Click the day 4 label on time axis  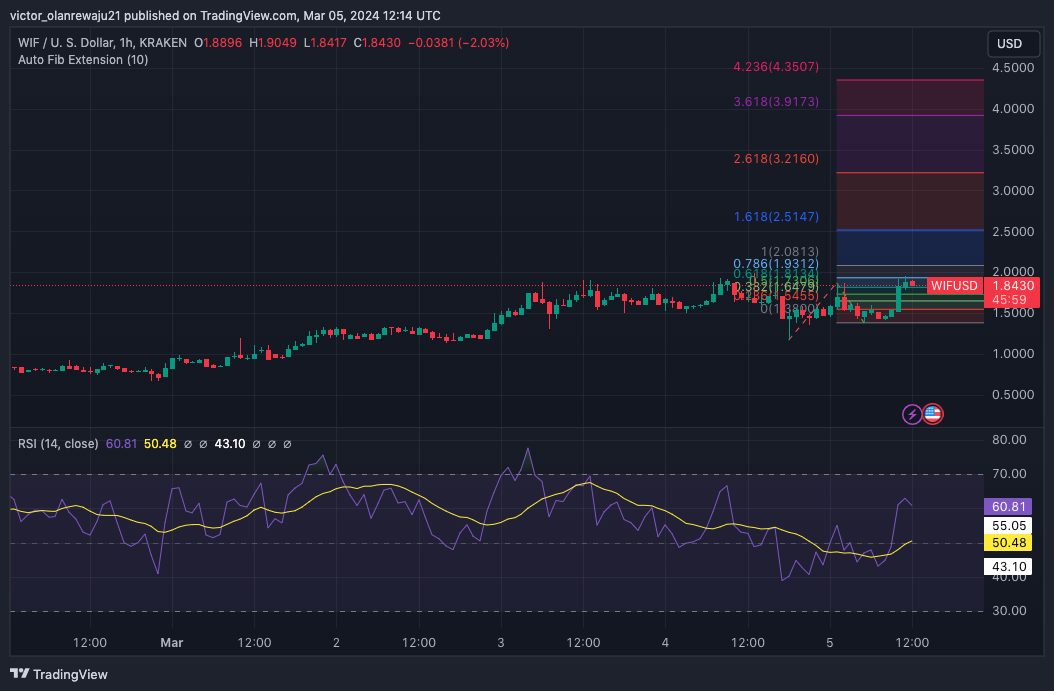coord(665,643)
